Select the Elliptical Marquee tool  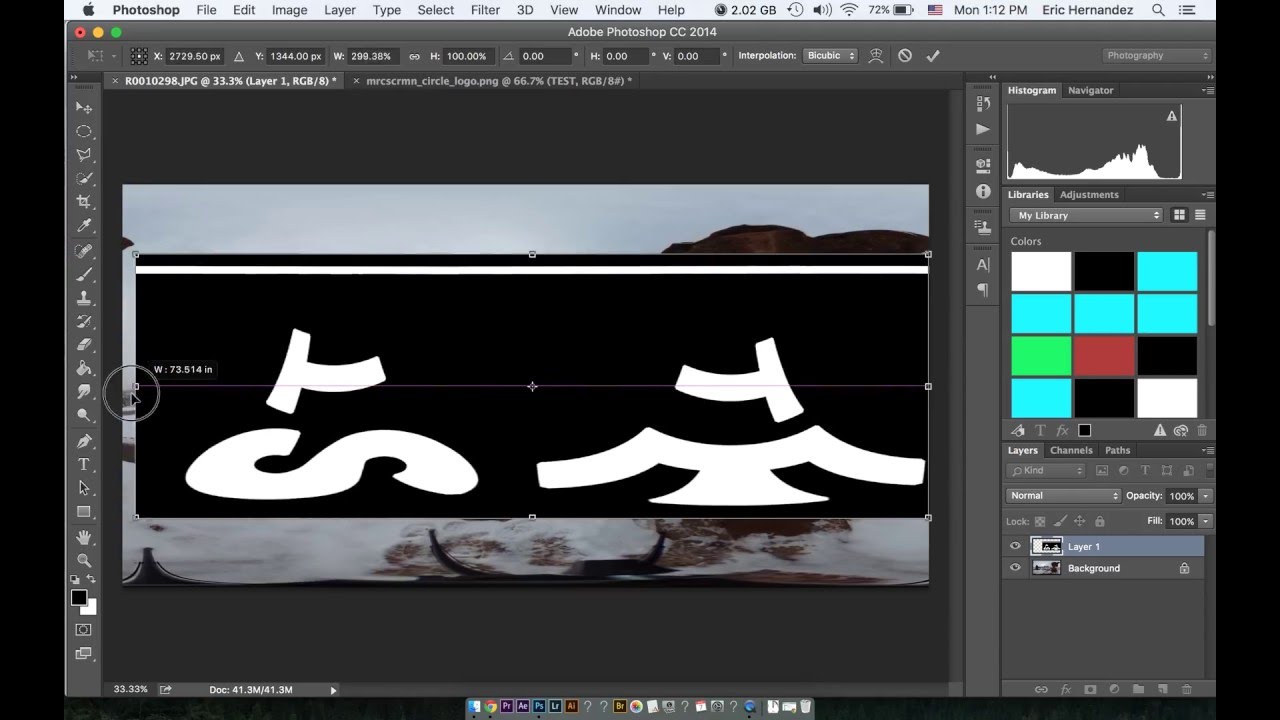pyautogui.click(x=84, y=131)
